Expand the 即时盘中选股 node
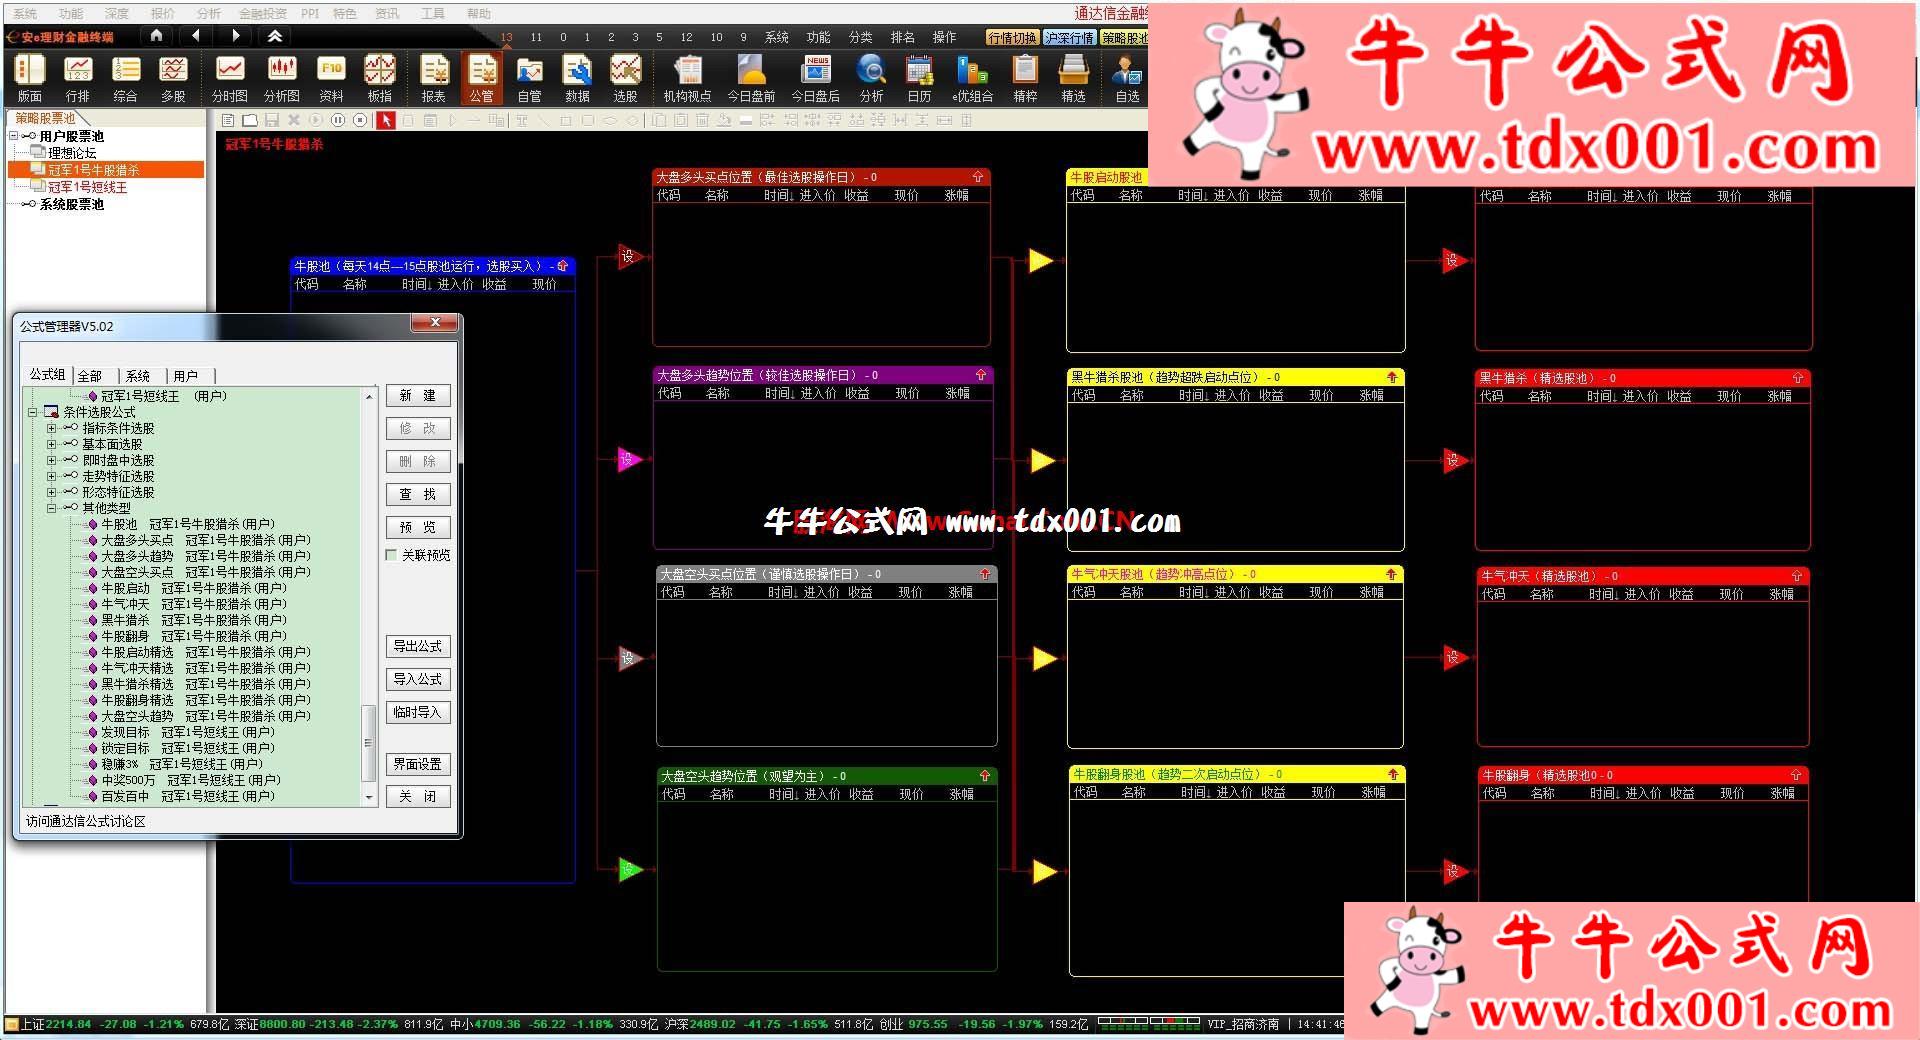The image size is (1920, 1040). (x=51, y=460)
